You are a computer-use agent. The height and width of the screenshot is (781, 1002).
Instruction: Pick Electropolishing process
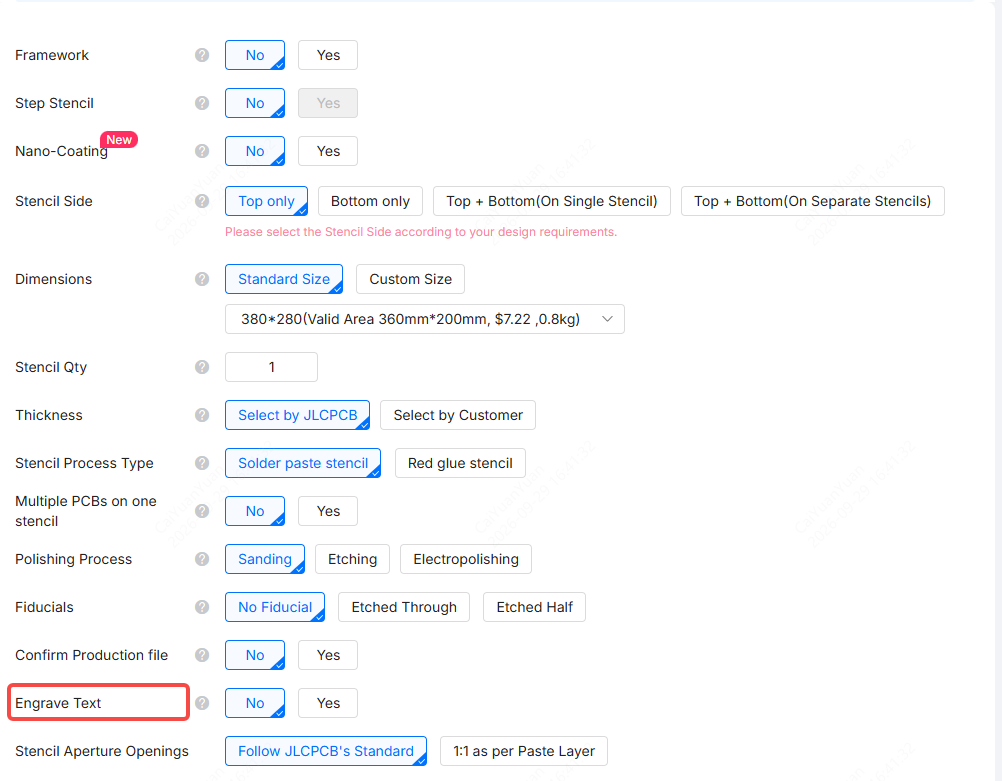pyautogui.click(x=466, y=559)
